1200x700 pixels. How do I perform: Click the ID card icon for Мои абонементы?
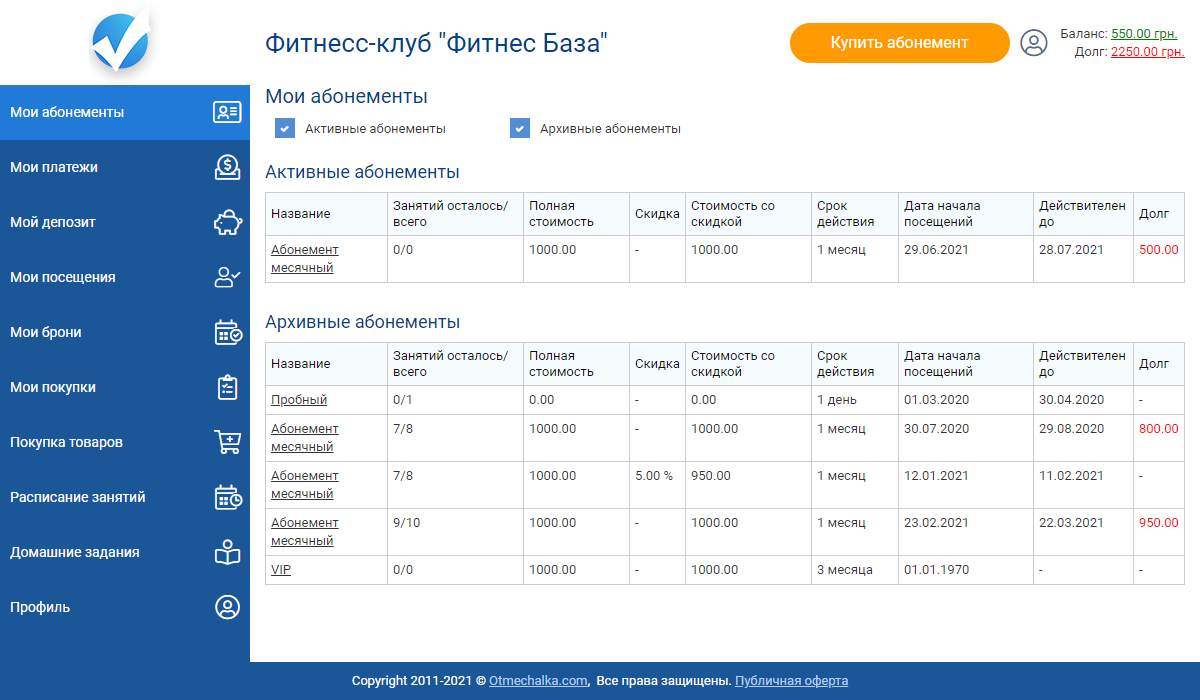click(x=227, y=112)
